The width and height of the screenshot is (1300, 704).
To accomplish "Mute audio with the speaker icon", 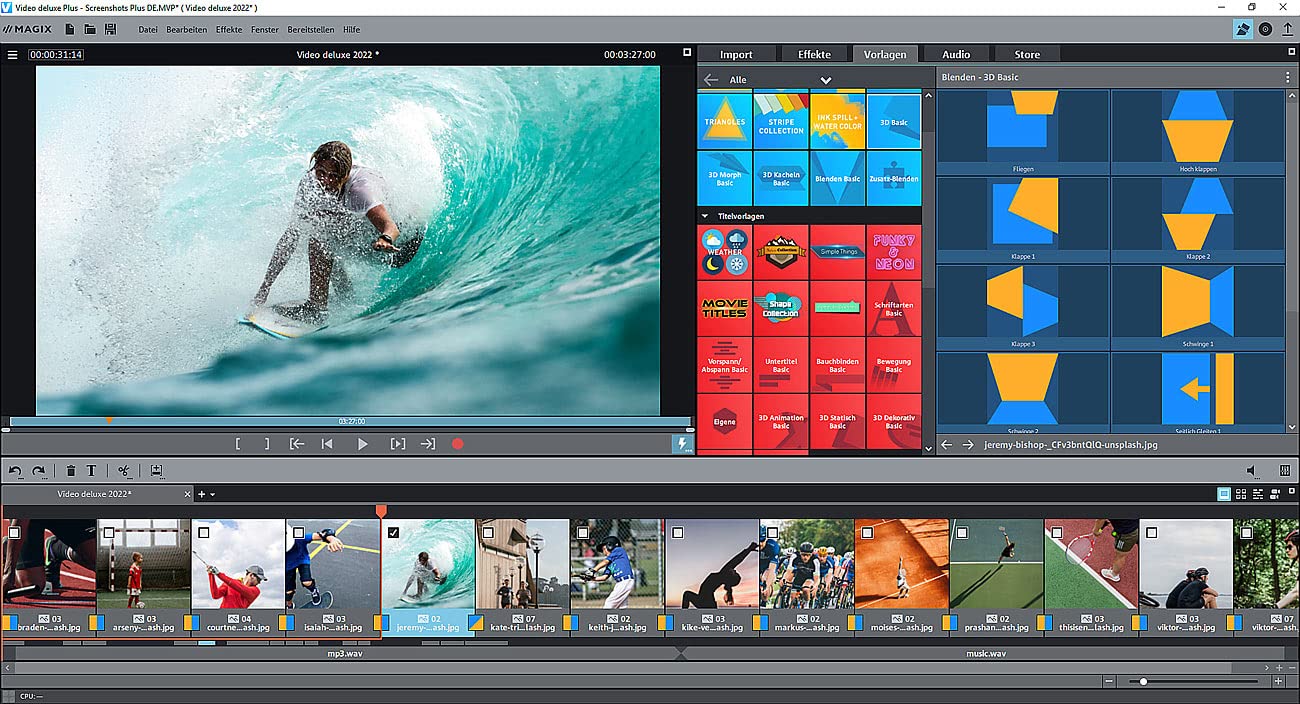I will [x=1252, y=470].
